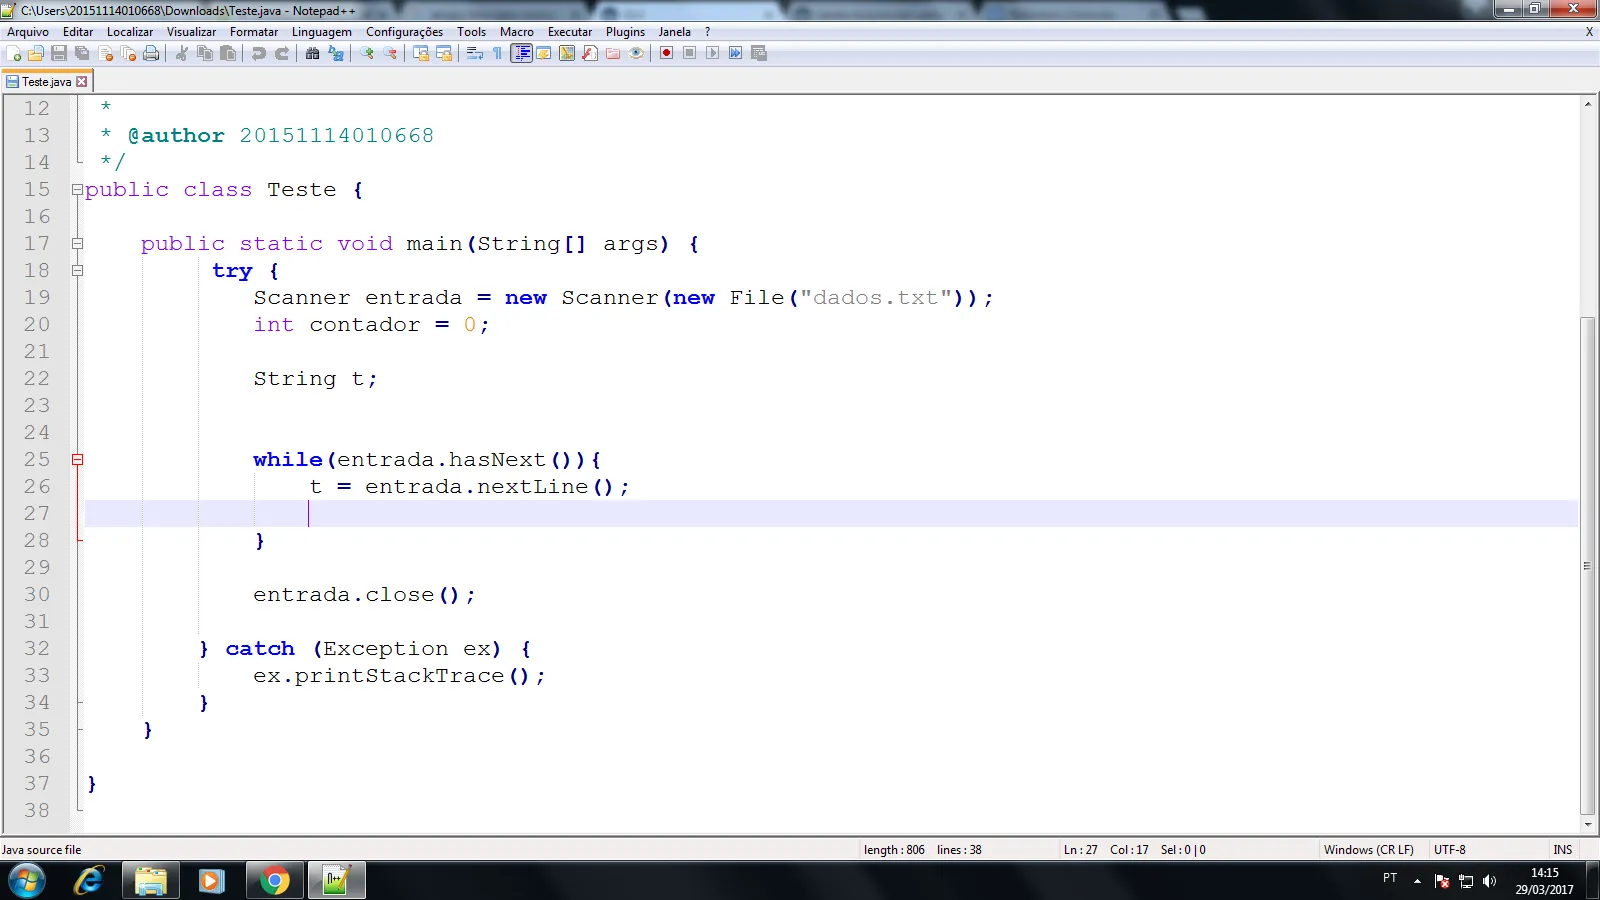Click the Open file toolbar icon

[x=36, y=53]
